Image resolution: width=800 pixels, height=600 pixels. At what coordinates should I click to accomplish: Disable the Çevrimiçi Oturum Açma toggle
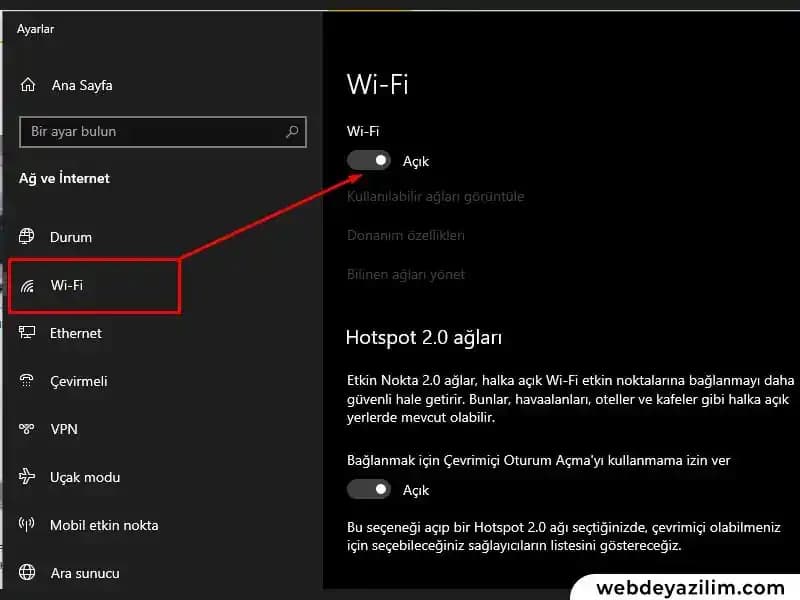(x=368, y=489)
